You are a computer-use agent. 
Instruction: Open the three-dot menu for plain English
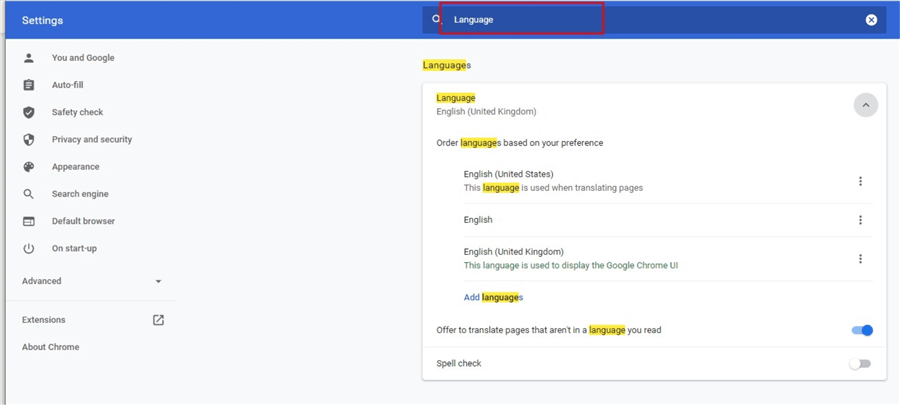(860, 220)
